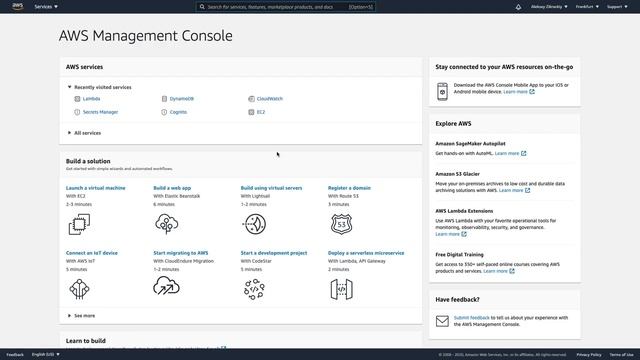Screen dimensions: 640x360
Task: Click the search magnifier icon in the top bar
Action: (202, 7)
